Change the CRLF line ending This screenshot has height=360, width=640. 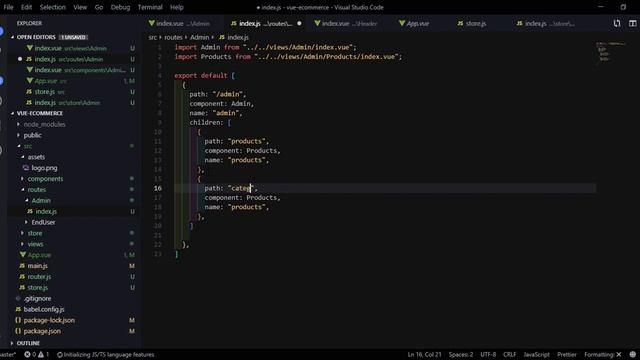point(509,355)
